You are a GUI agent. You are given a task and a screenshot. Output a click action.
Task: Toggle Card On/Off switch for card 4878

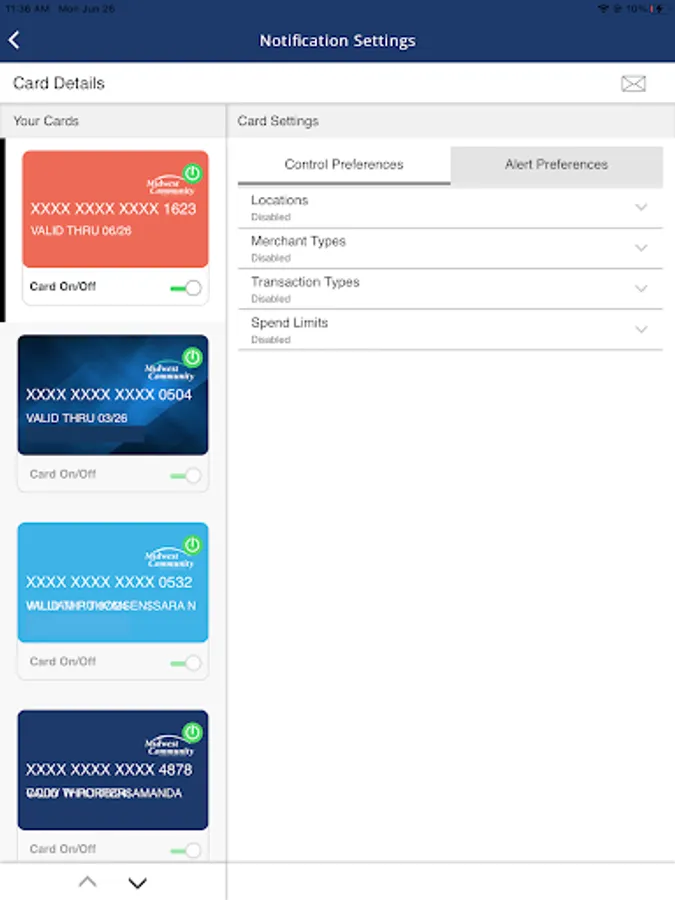click(x=186, y=850)
